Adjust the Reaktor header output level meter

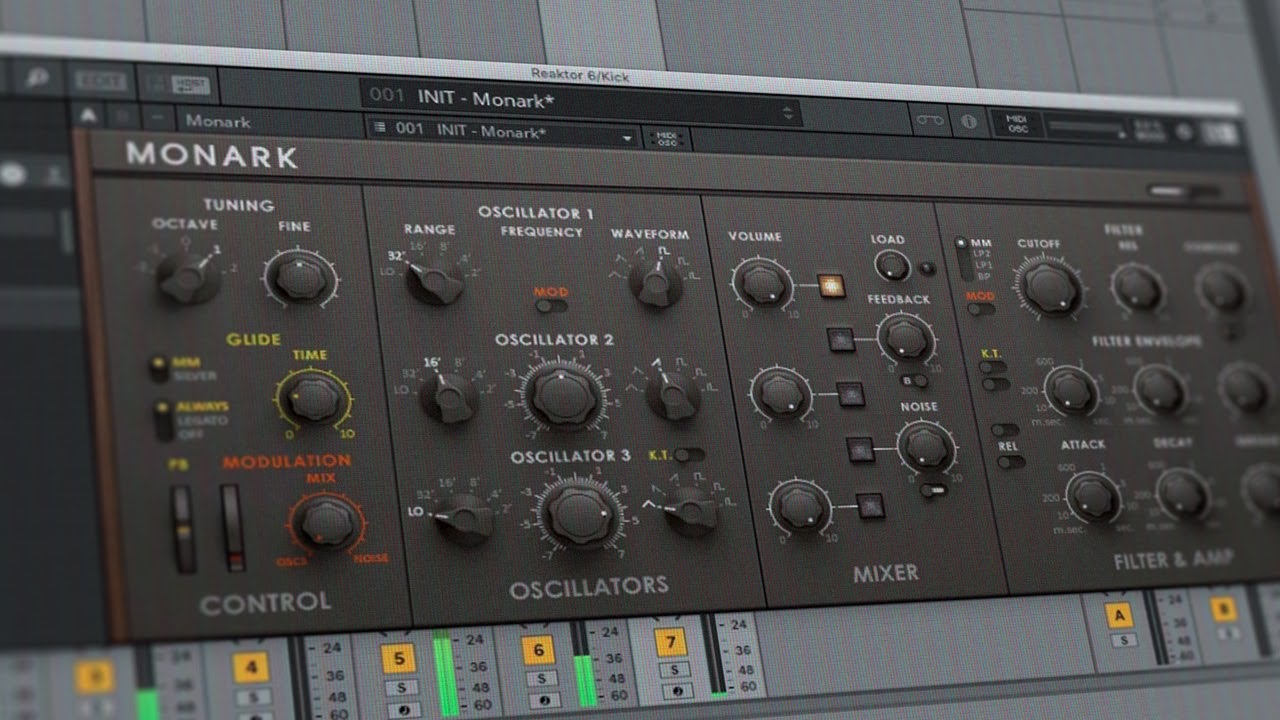(x=1087, y=129)
